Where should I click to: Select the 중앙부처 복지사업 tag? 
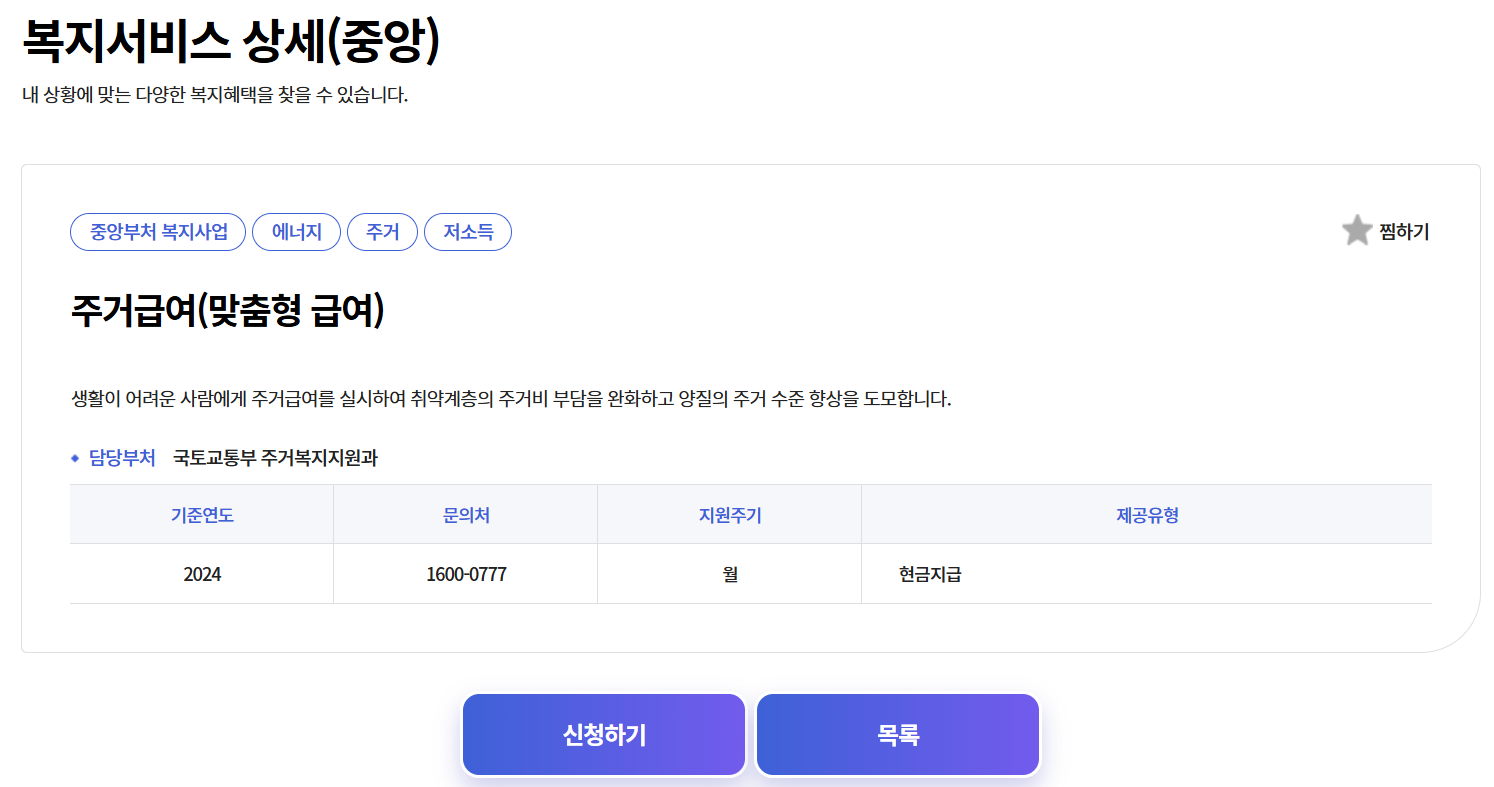pos(157,231)
